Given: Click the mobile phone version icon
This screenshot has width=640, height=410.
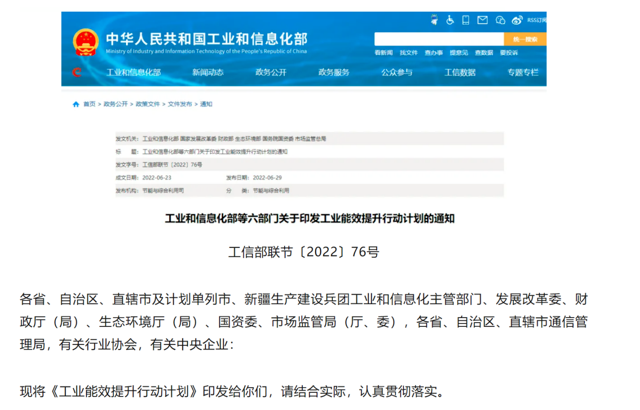Looking at the screenshot, I should point(465,20).
